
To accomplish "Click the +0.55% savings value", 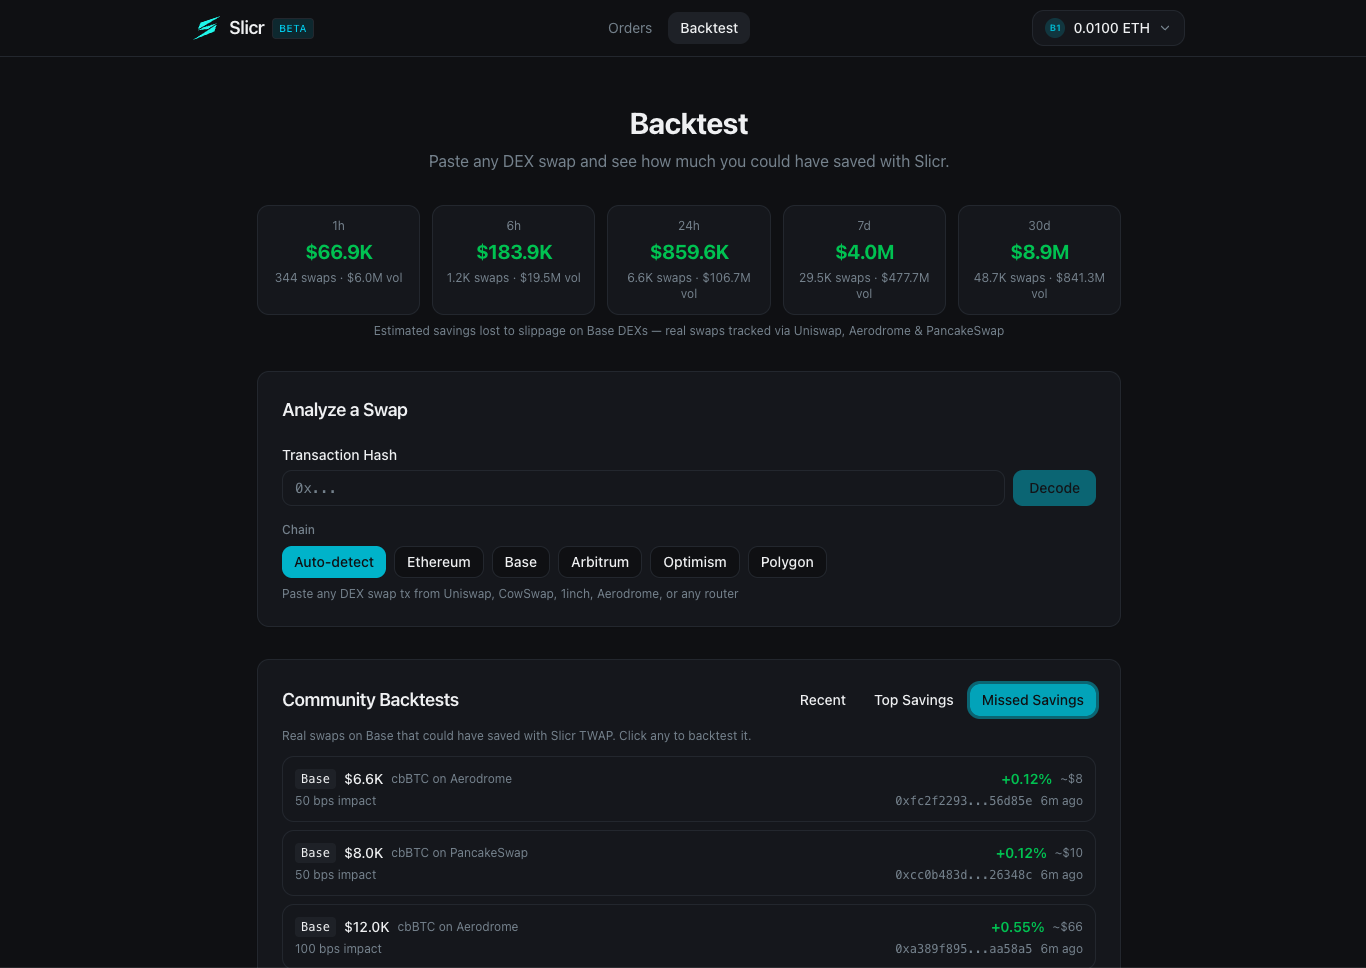I will point(1017,927).
